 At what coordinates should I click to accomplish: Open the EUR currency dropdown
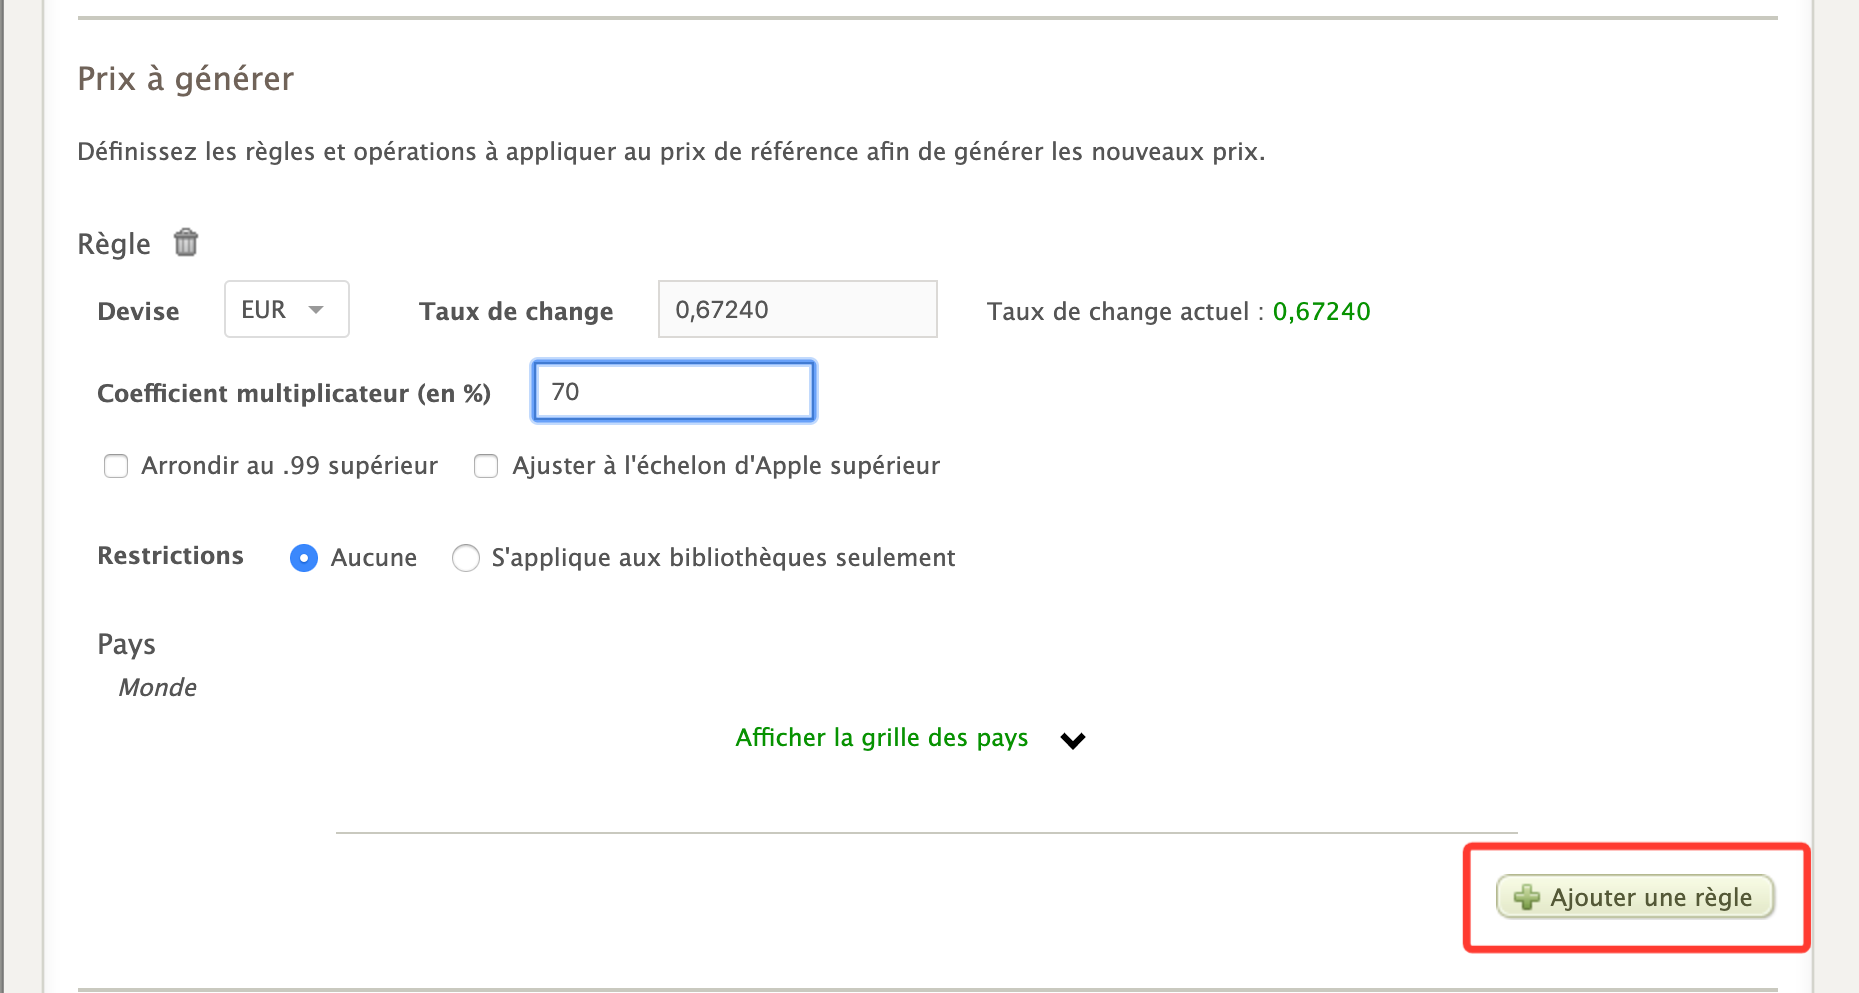click(x=286, y=310)
